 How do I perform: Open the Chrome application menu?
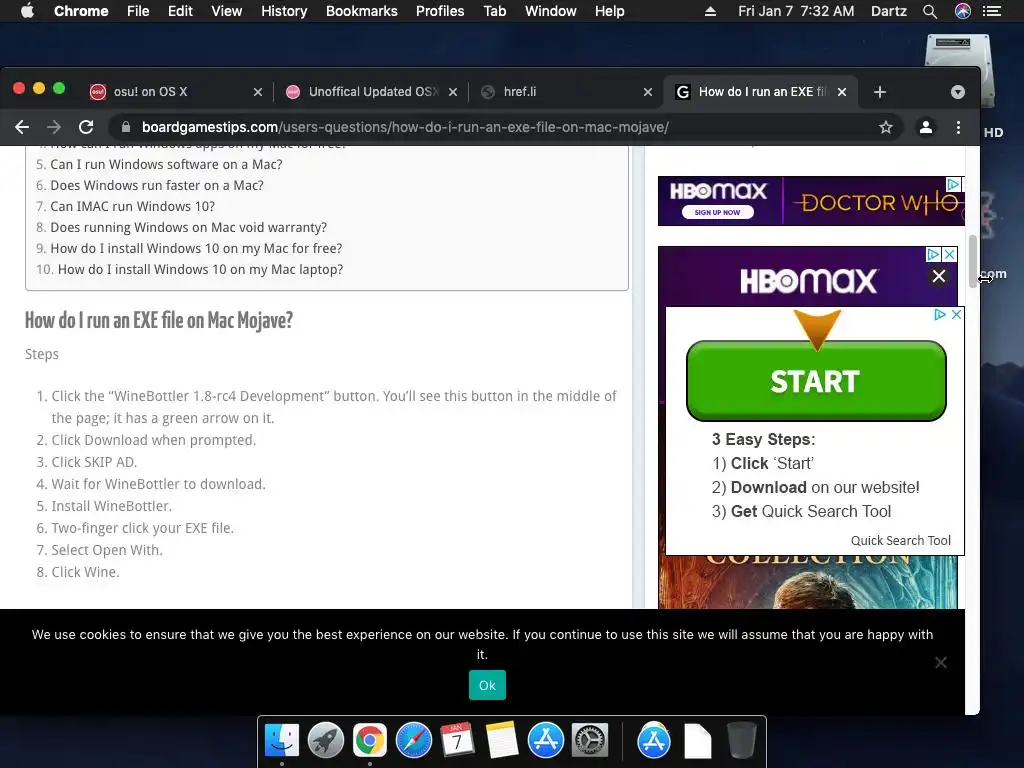(81, 11)
